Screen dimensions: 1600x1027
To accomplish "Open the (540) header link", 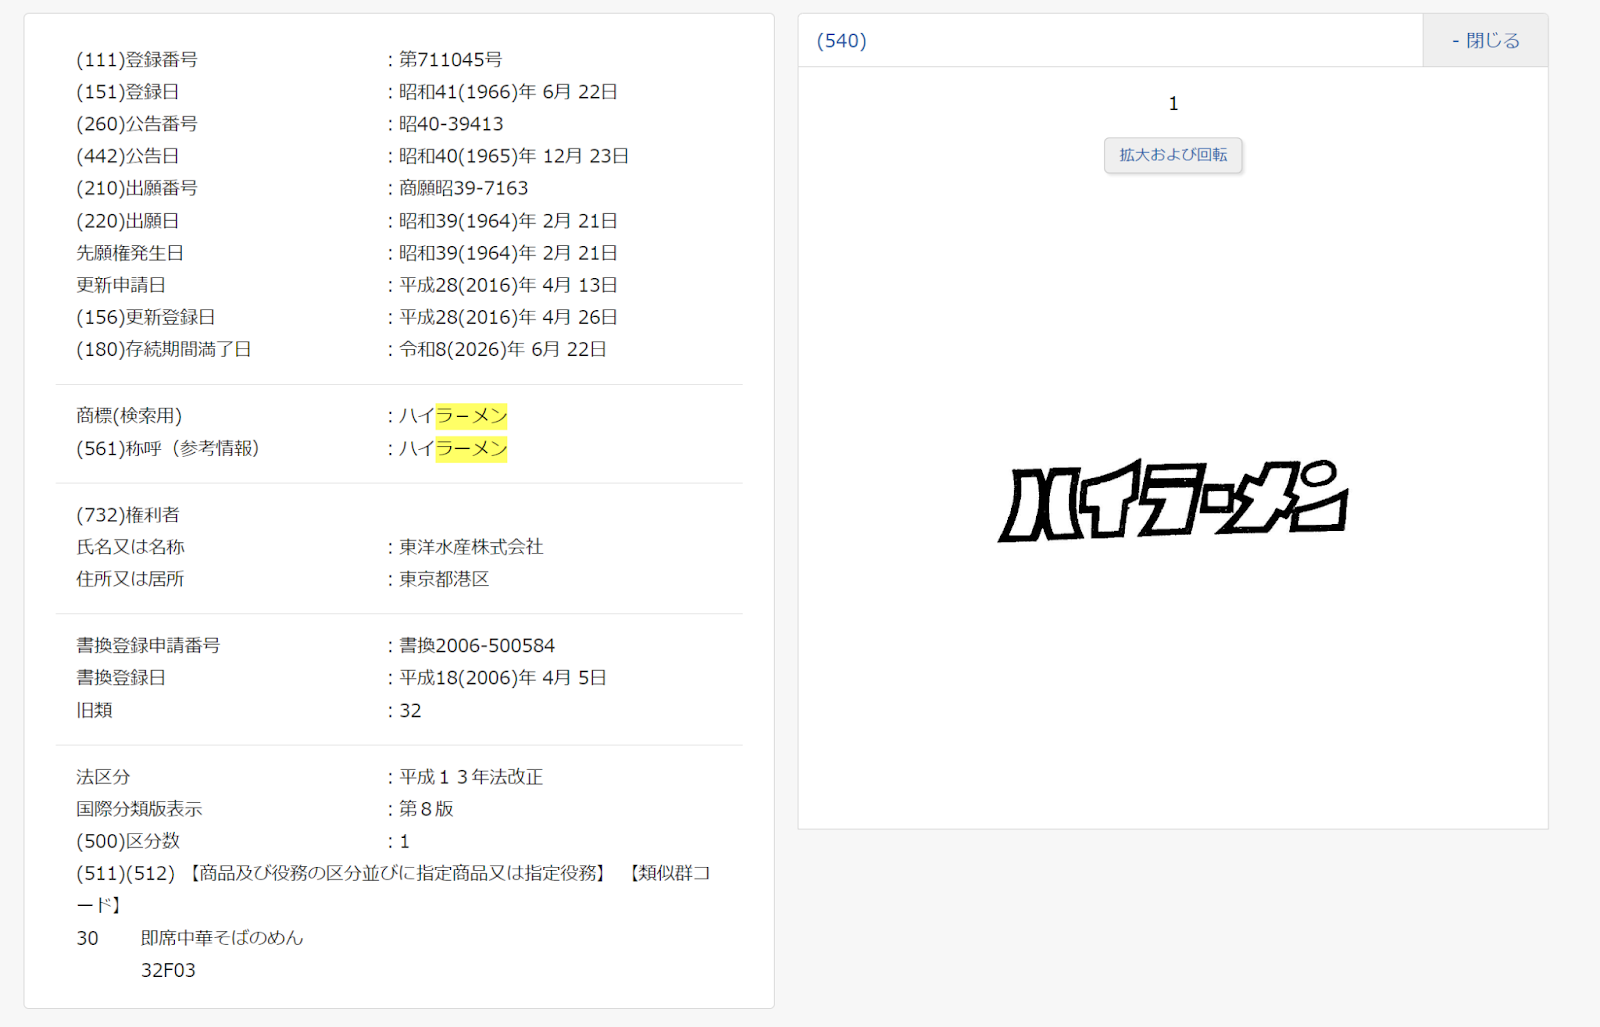I will [842, 41].
